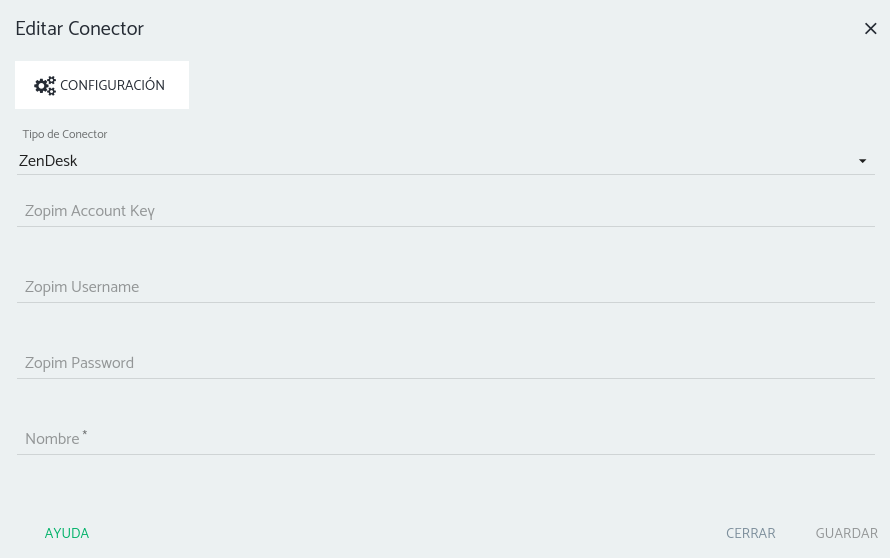Click the Zopim Username placeholder text
Viewport: 890px width, 558px height.
point(82,287)
